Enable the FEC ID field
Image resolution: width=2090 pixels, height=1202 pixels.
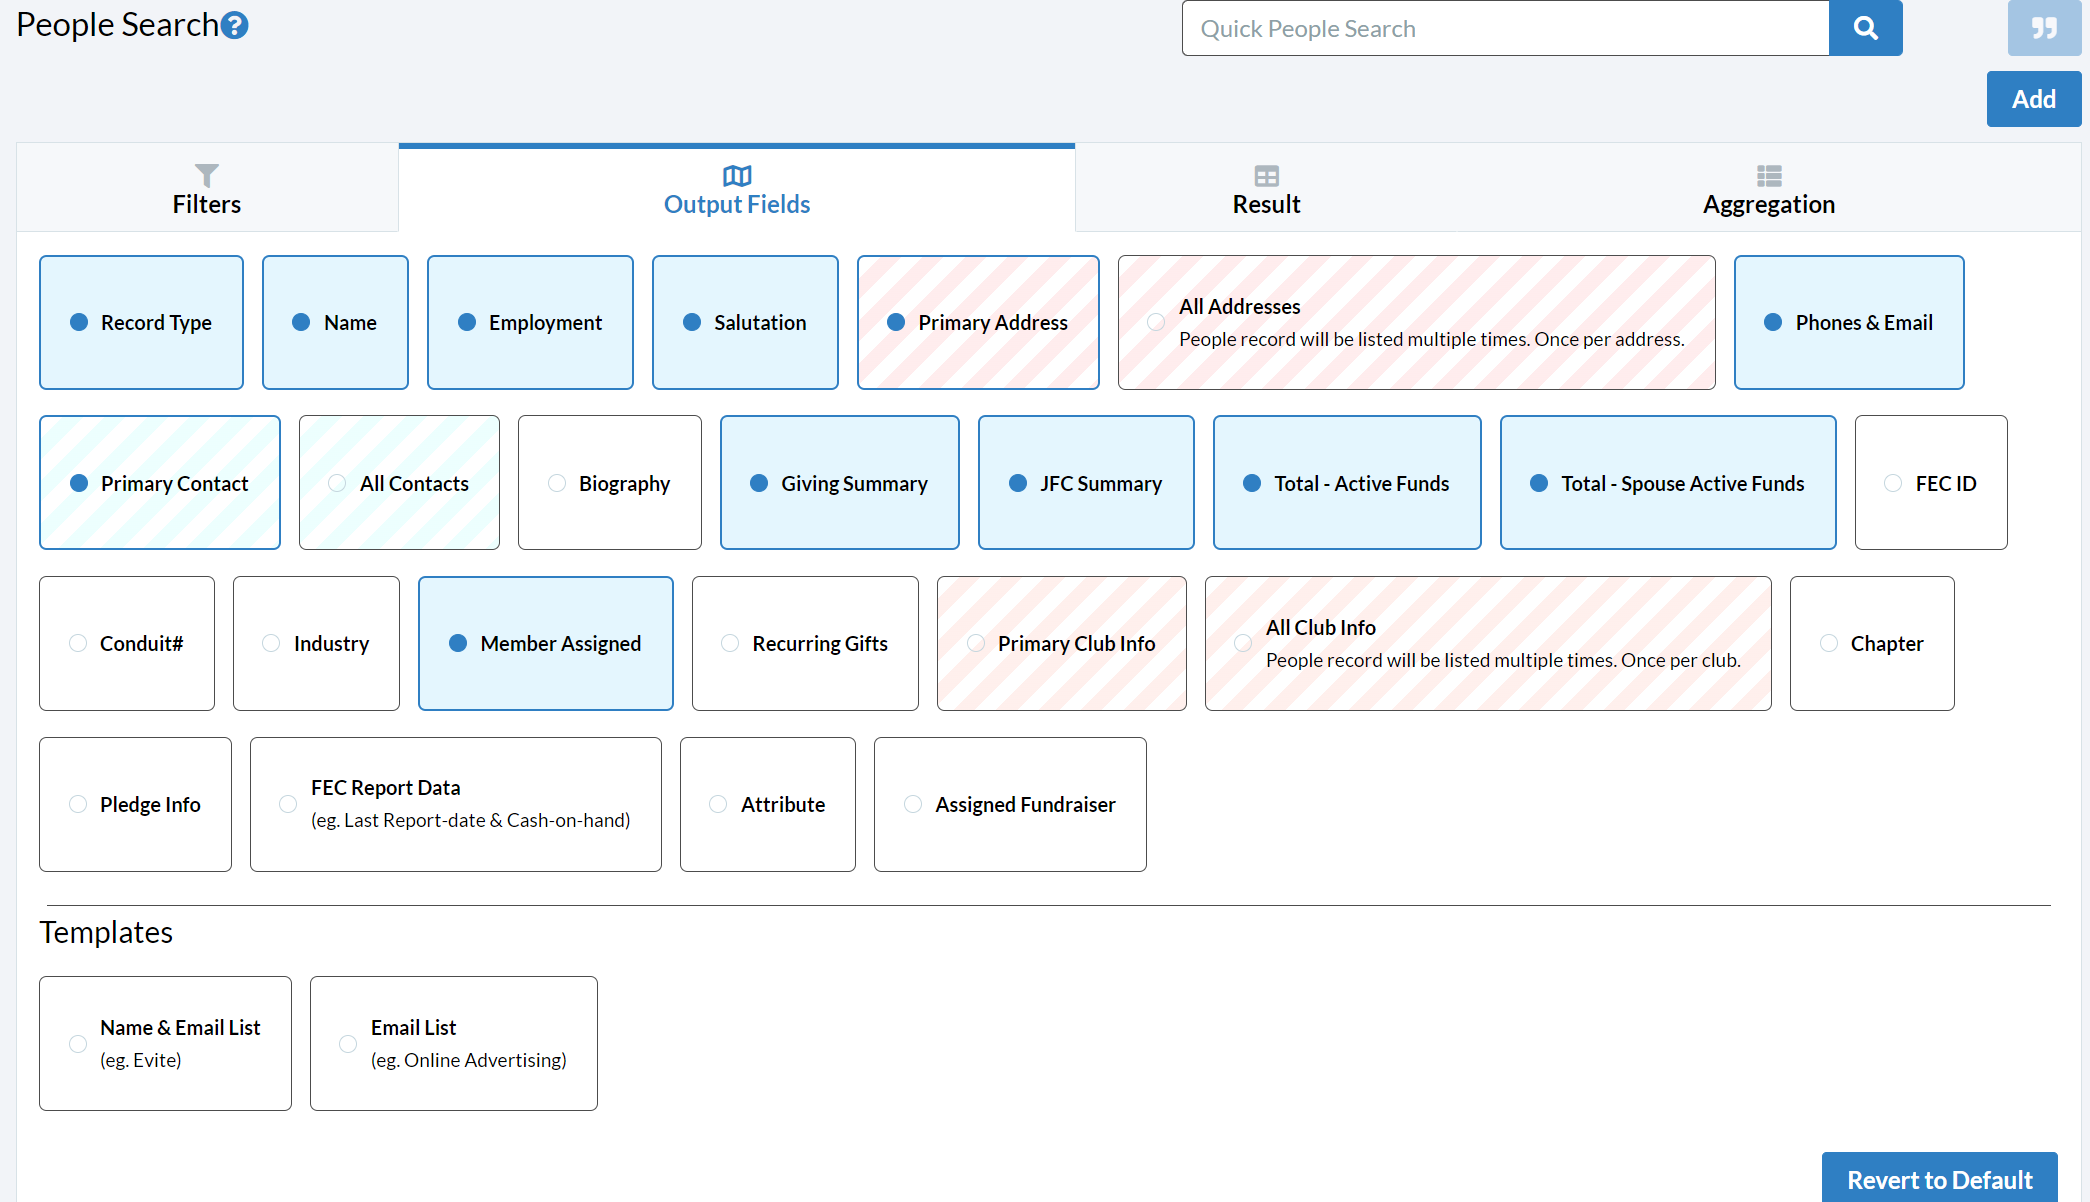click(x=1931, y=483)
